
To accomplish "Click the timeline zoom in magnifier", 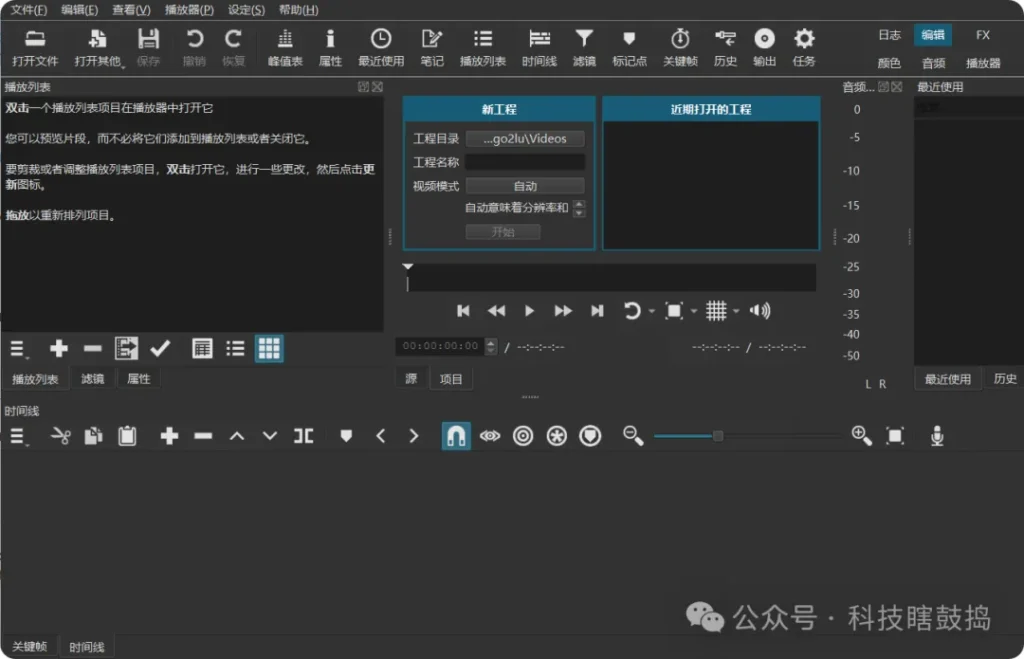I will (861, 436).
